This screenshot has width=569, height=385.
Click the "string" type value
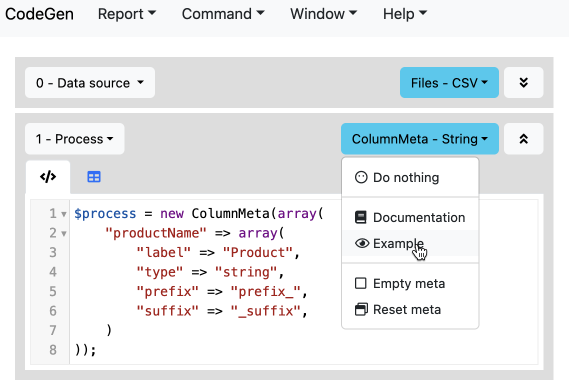(246, 272)
